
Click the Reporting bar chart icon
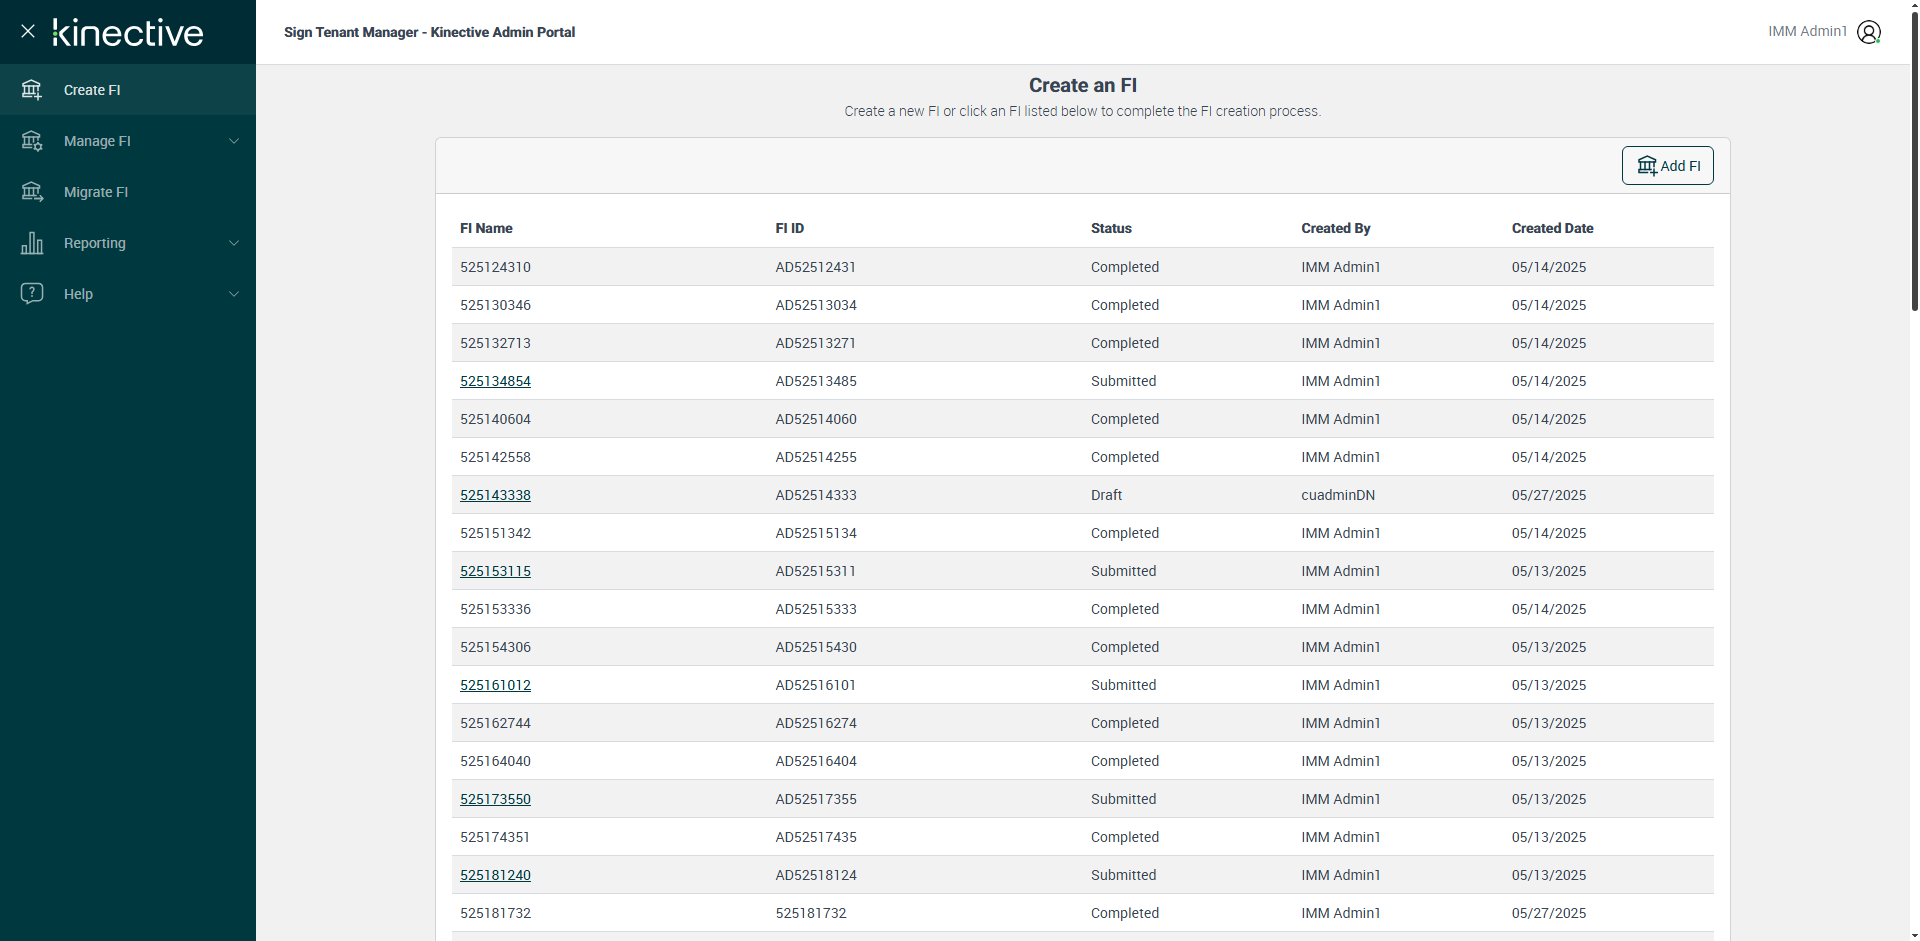[32, 243]
